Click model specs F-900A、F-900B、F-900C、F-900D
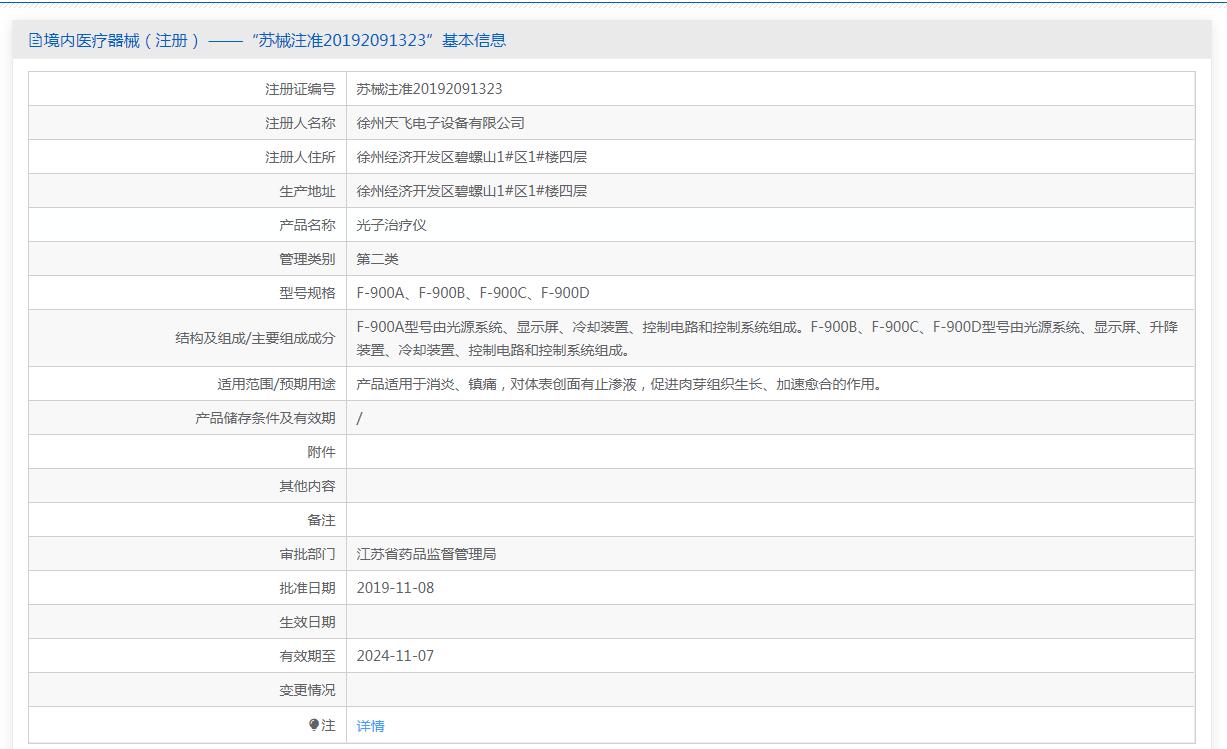Screen dimensions: 1227x749 pyautogui.click(x=473, y=293)
